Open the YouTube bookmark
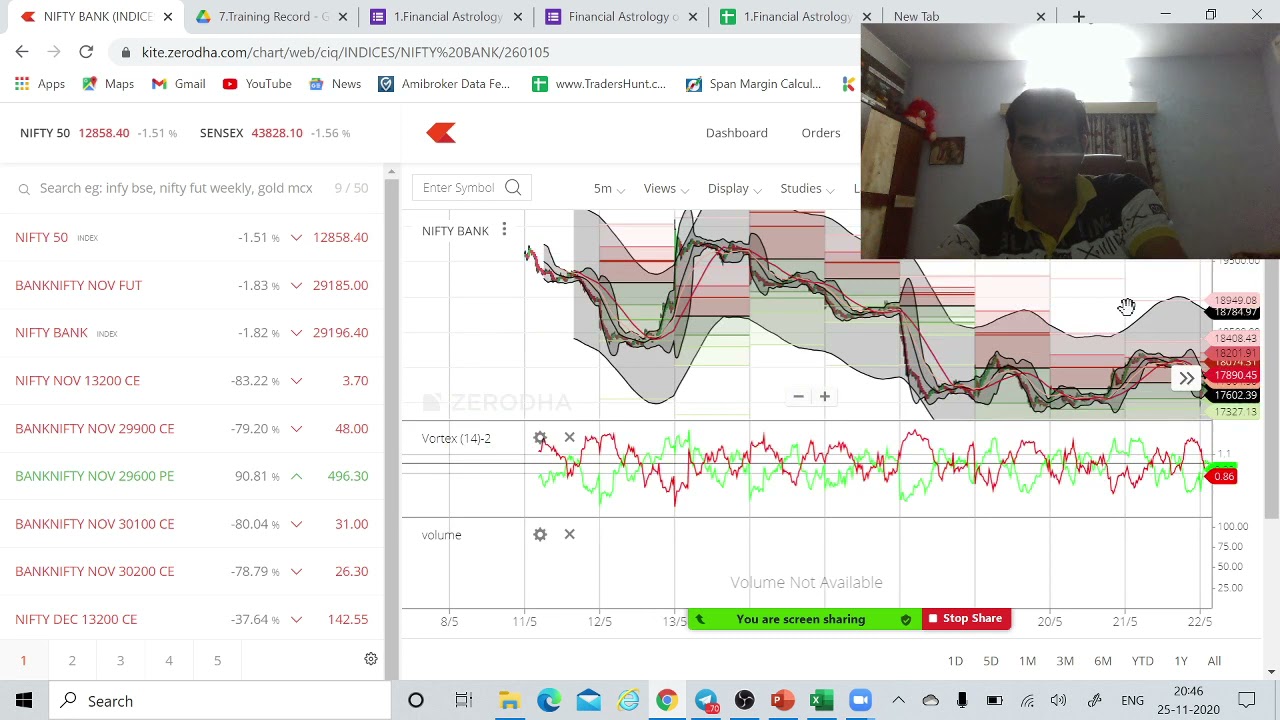Image resolution: width=1280 pixels, height=720 pixels. tap(257, 84)
